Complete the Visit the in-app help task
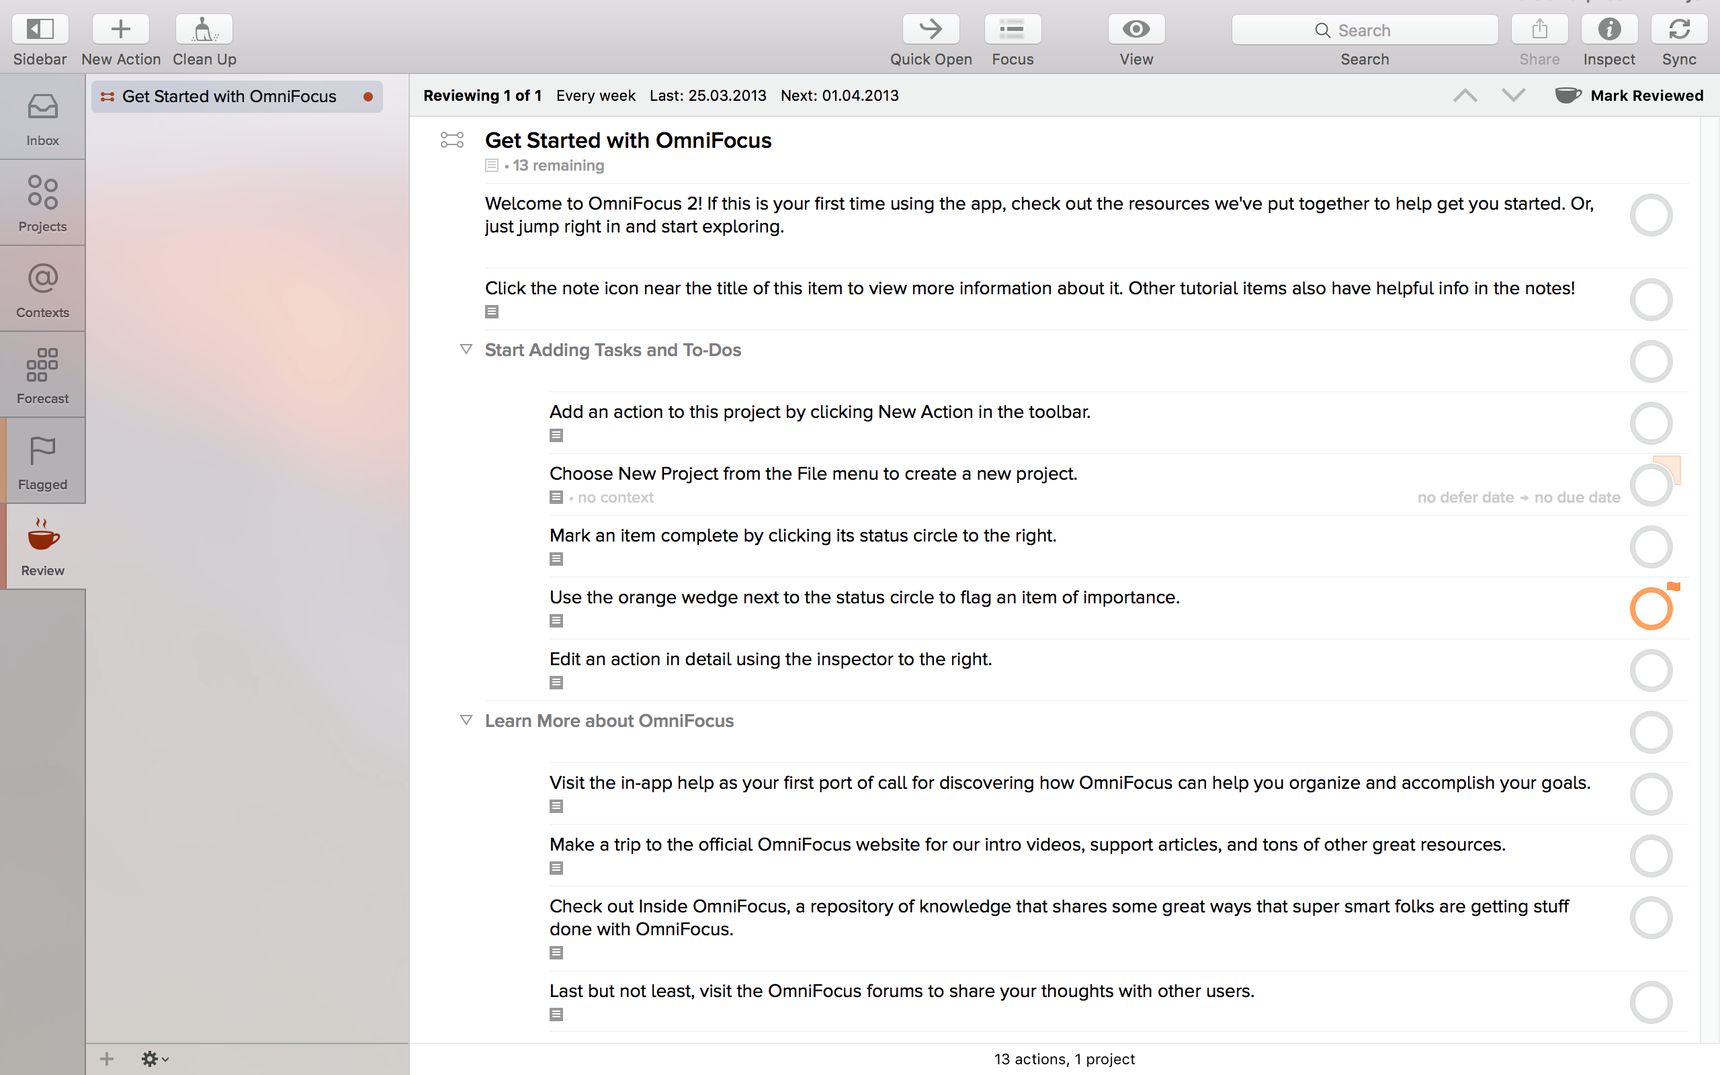This screenshot has width=1720, height=1075. pos(1651,794)
